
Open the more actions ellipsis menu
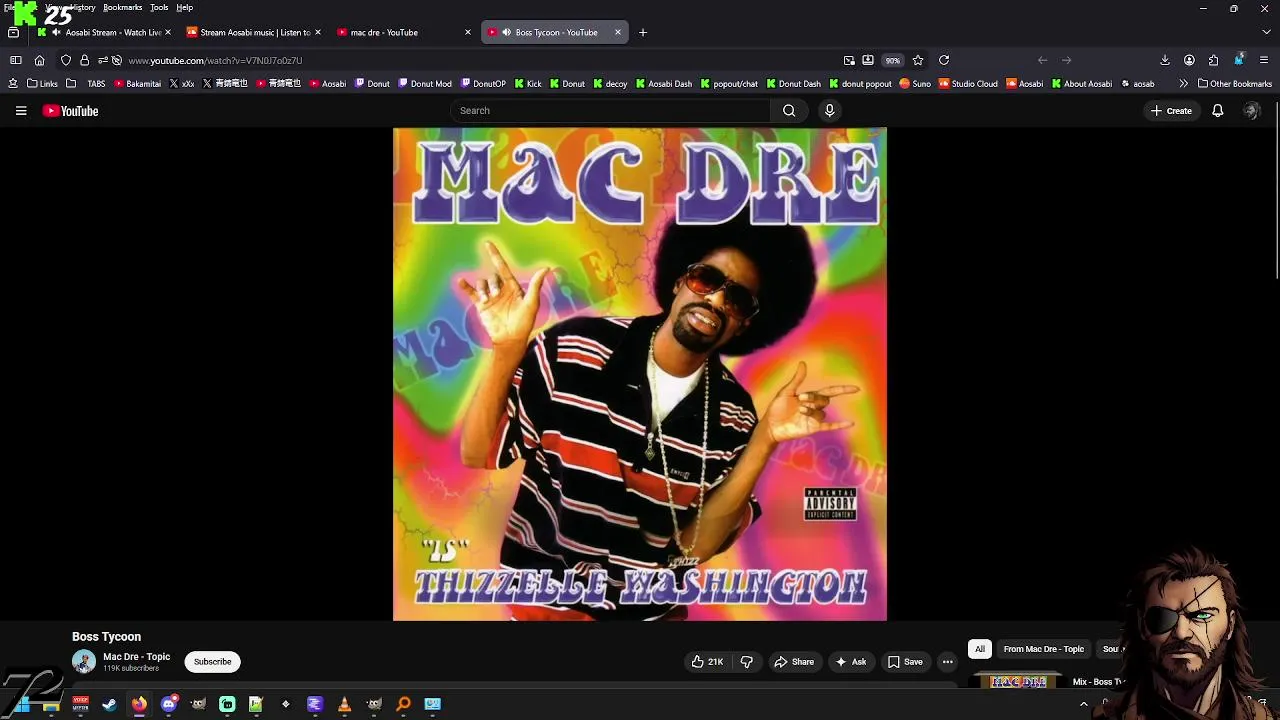click(x=948, y=662)
